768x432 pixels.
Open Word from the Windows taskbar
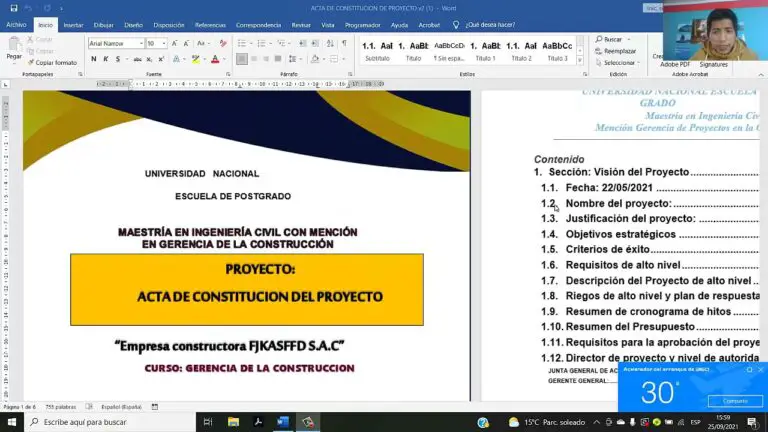coord(283,422)
